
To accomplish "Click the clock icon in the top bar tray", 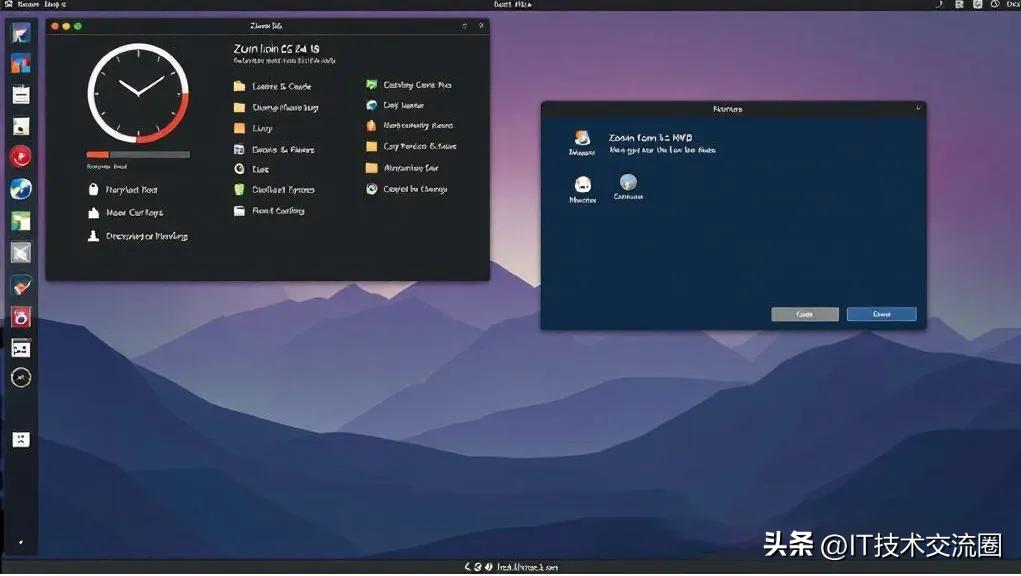I will coord(995,4).
